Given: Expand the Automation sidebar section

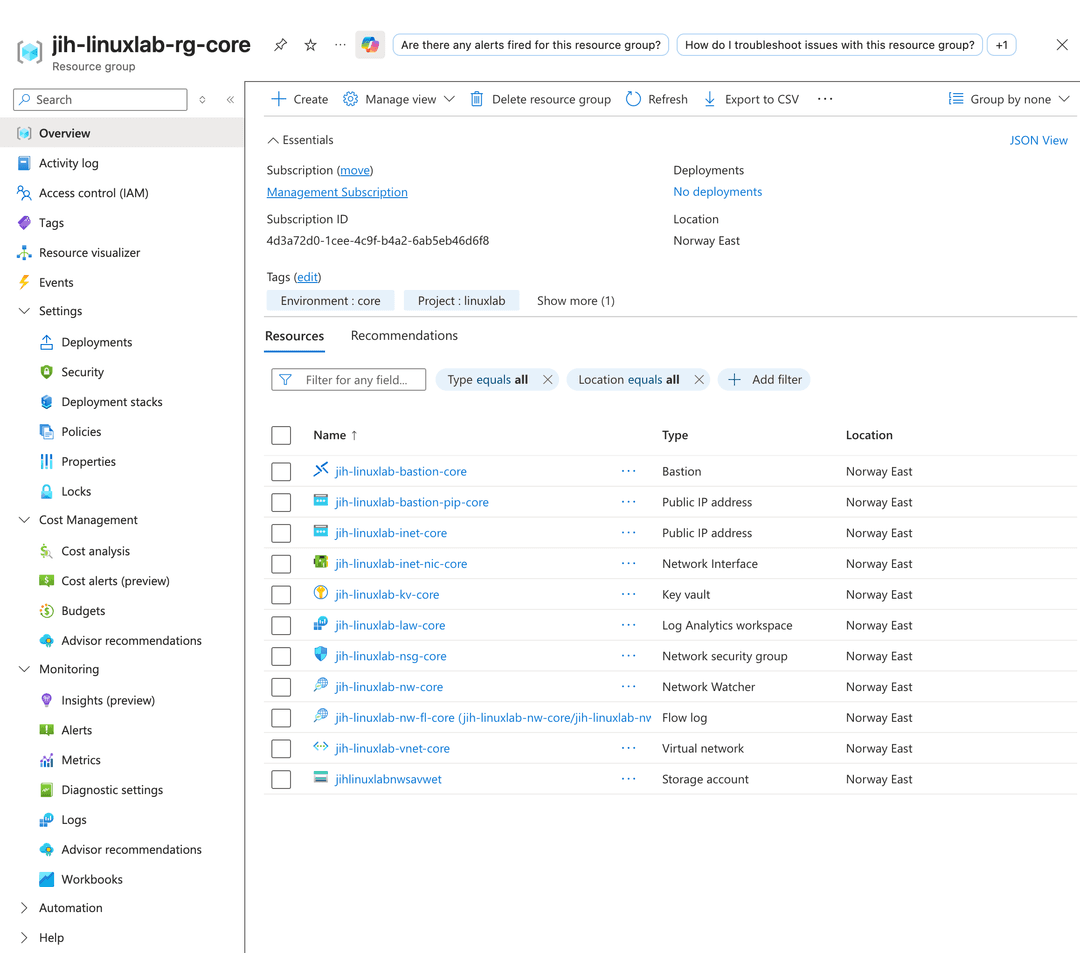Looking at the screenshot, I should 24,908.
